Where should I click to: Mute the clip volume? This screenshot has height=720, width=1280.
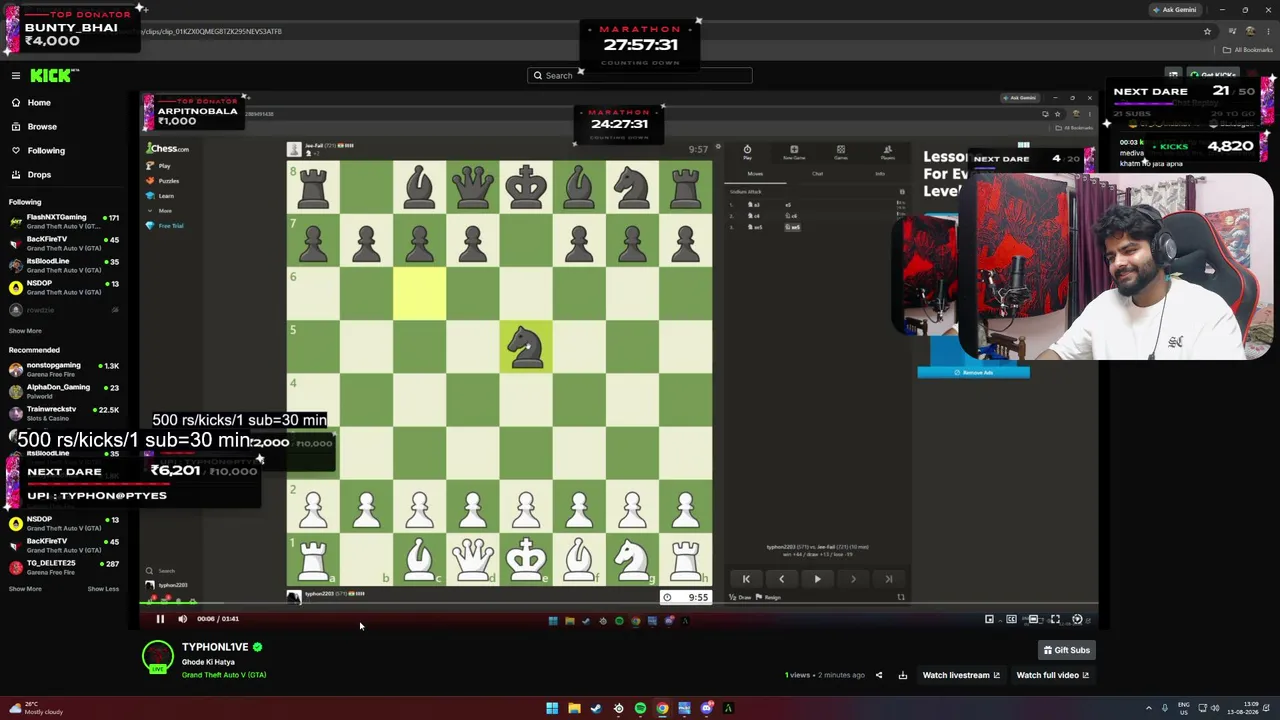click(x=182, y=619)
